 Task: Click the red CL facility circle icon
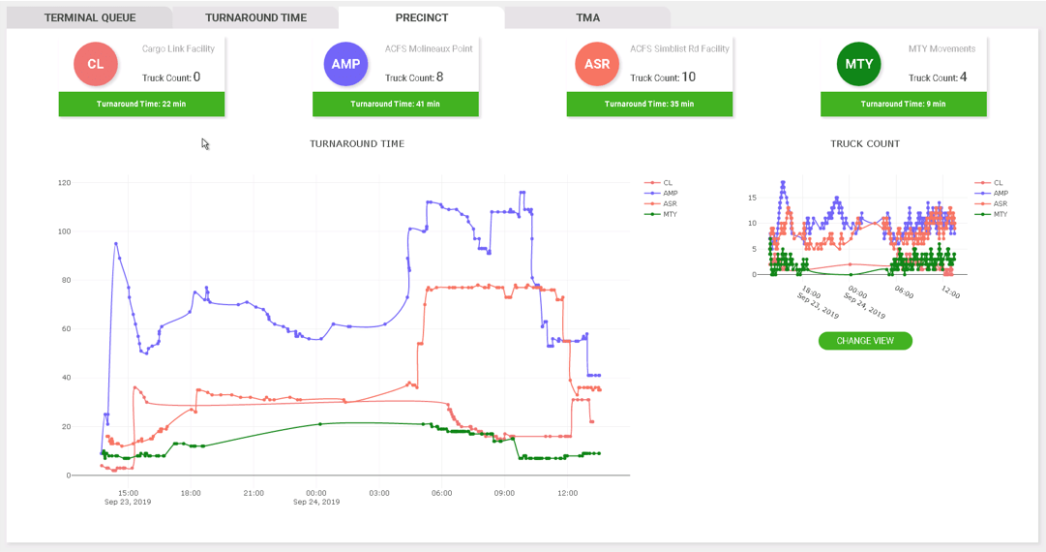(x=95, y=64)
